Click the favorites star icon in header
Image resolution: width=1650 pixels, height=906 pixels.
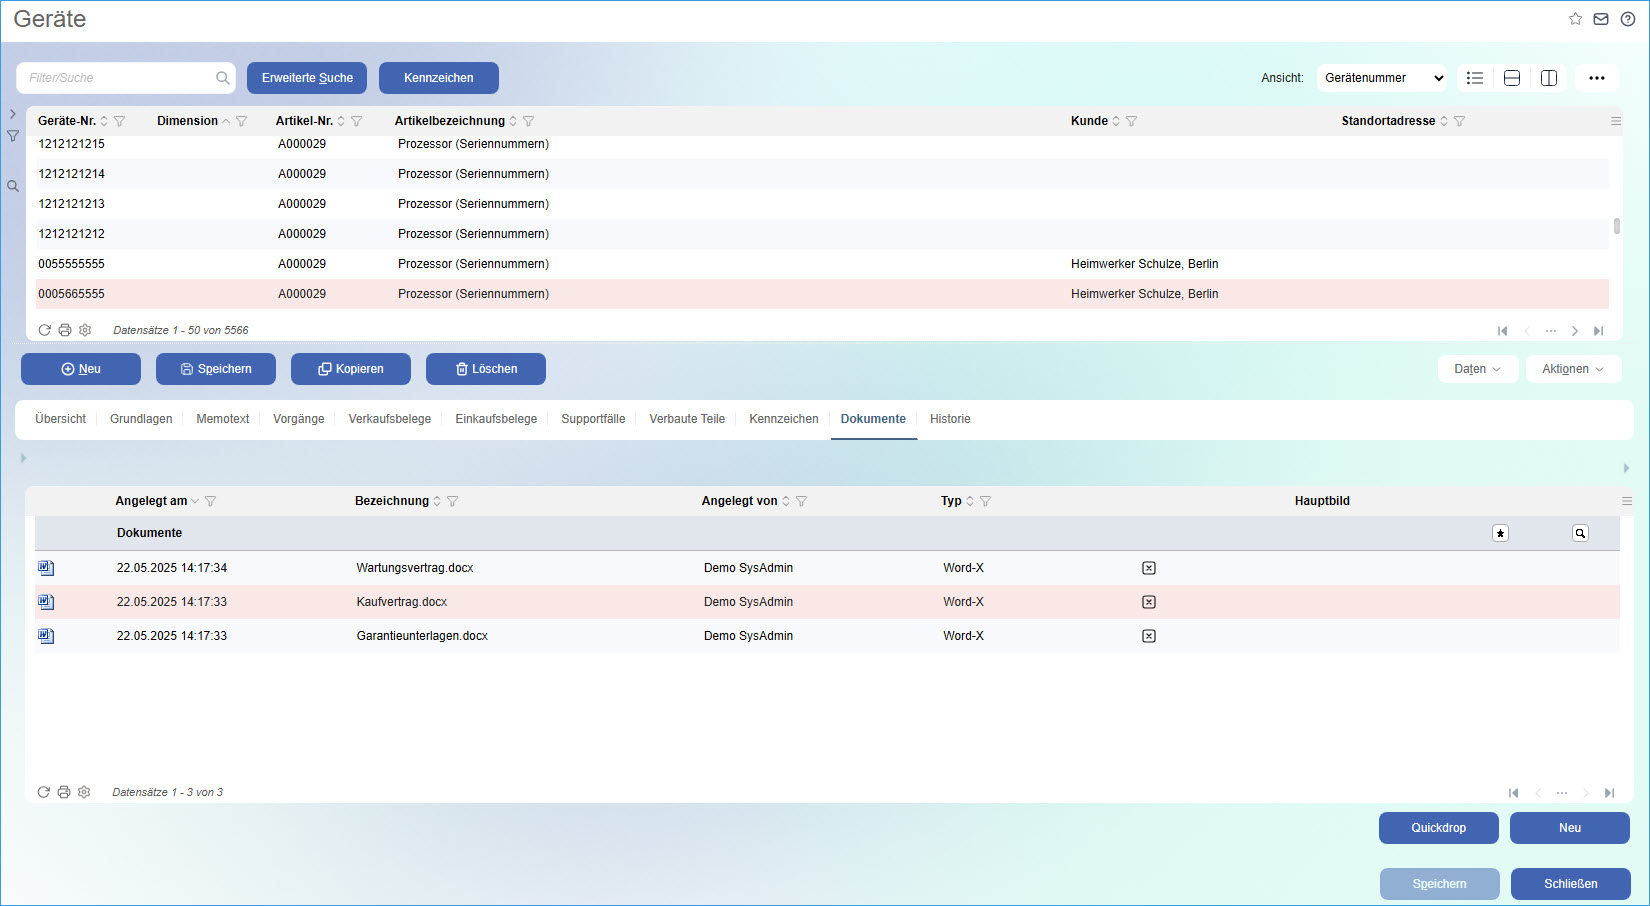click(x=1575, y=19)
